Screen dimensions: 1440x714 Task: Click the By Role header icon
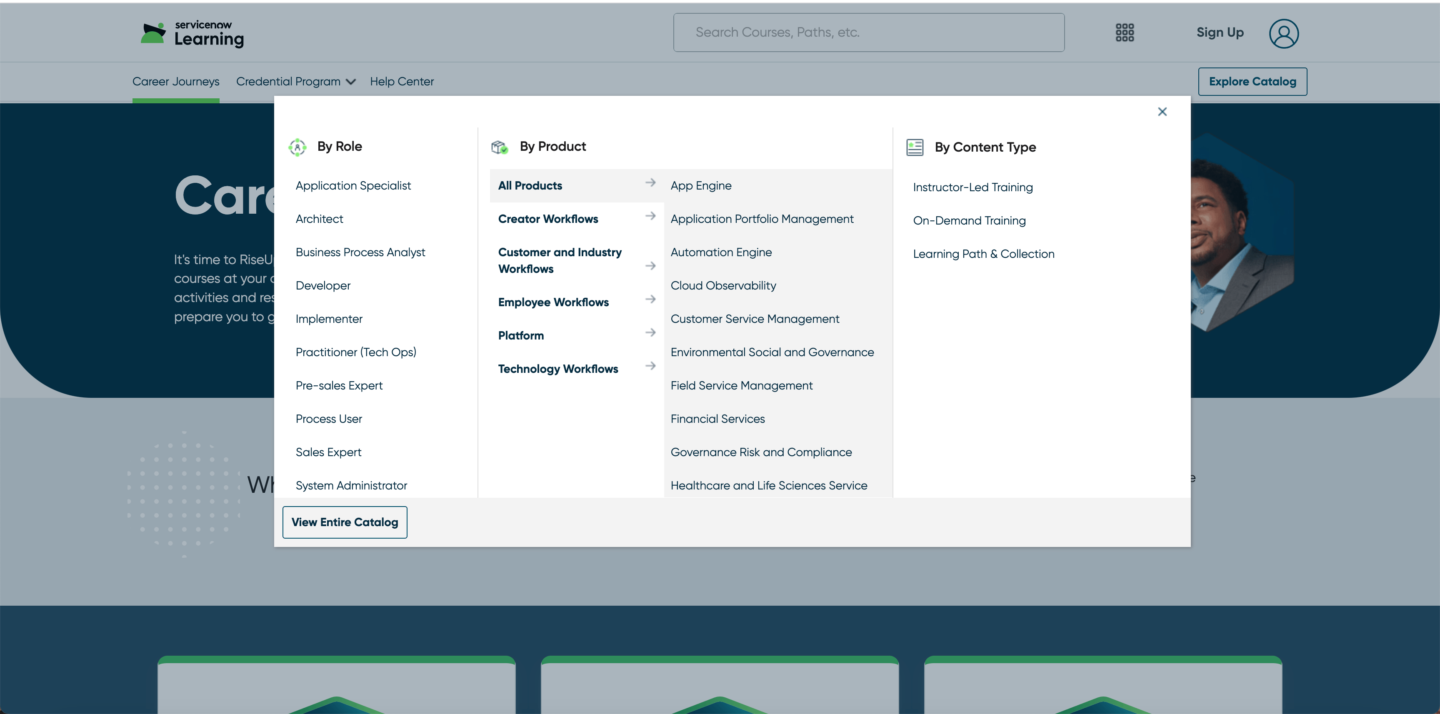tap(297, 147)
